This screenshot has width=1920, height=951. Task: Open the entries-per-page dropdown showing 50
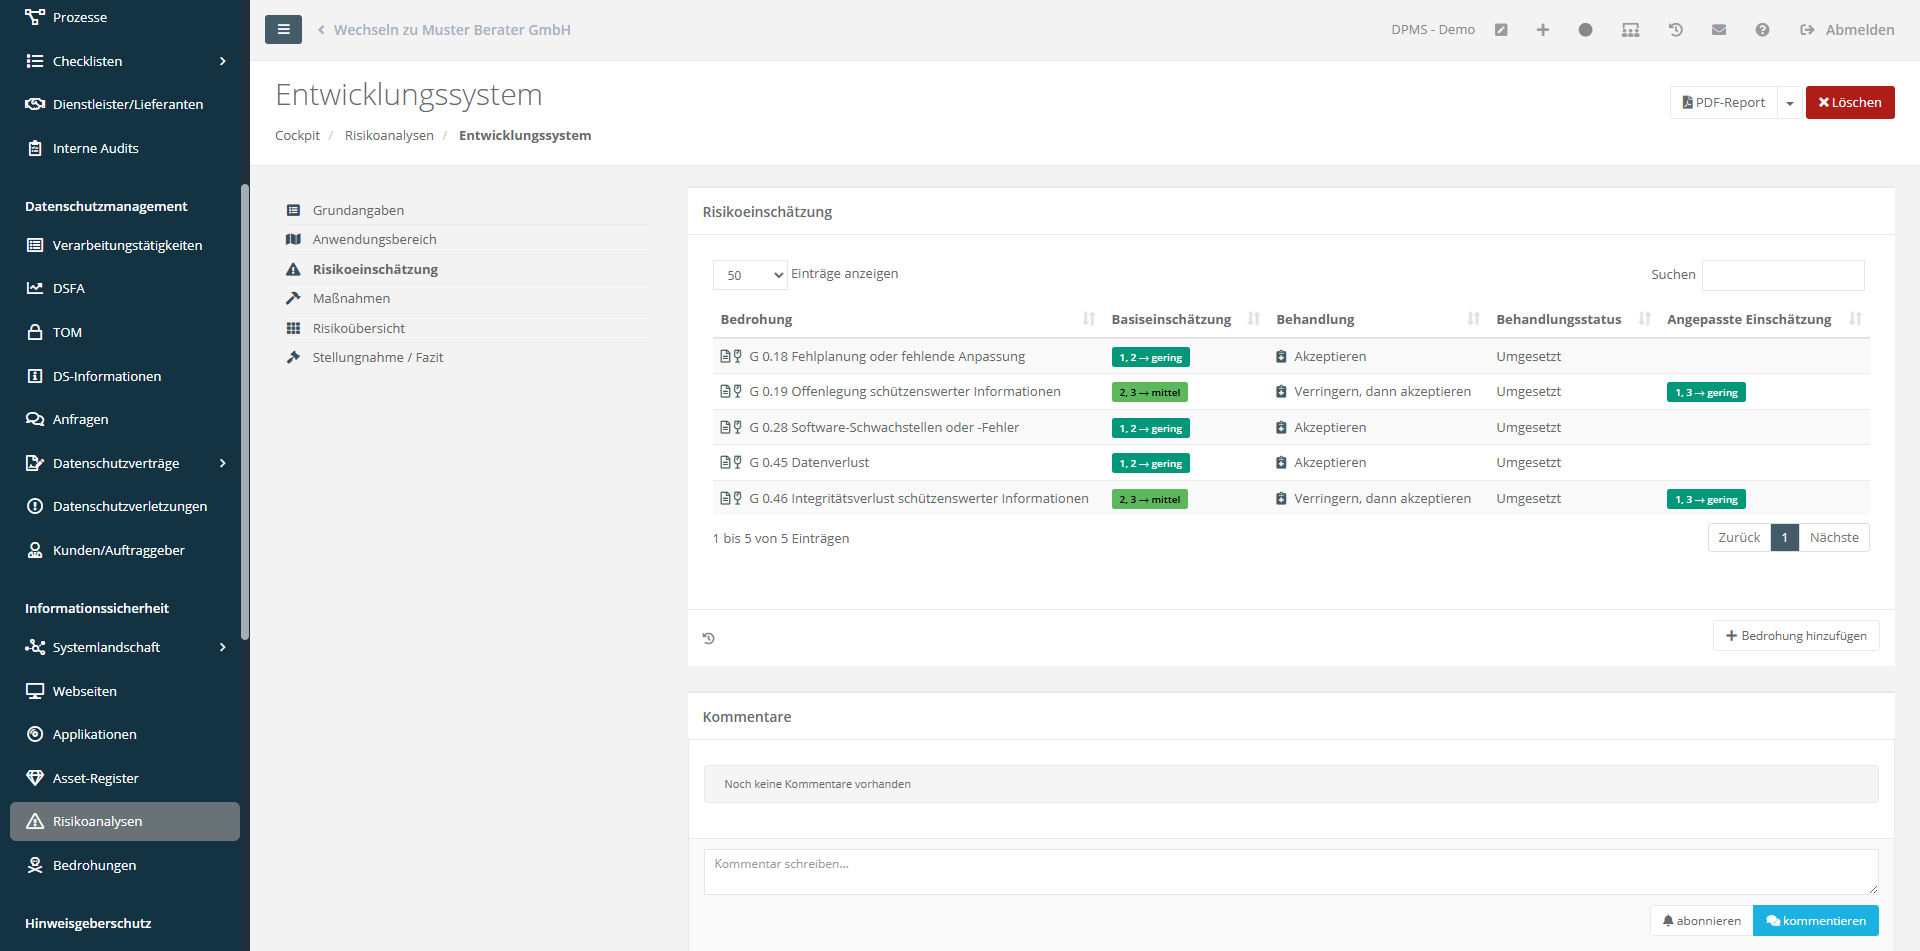(x=750, y=275)
